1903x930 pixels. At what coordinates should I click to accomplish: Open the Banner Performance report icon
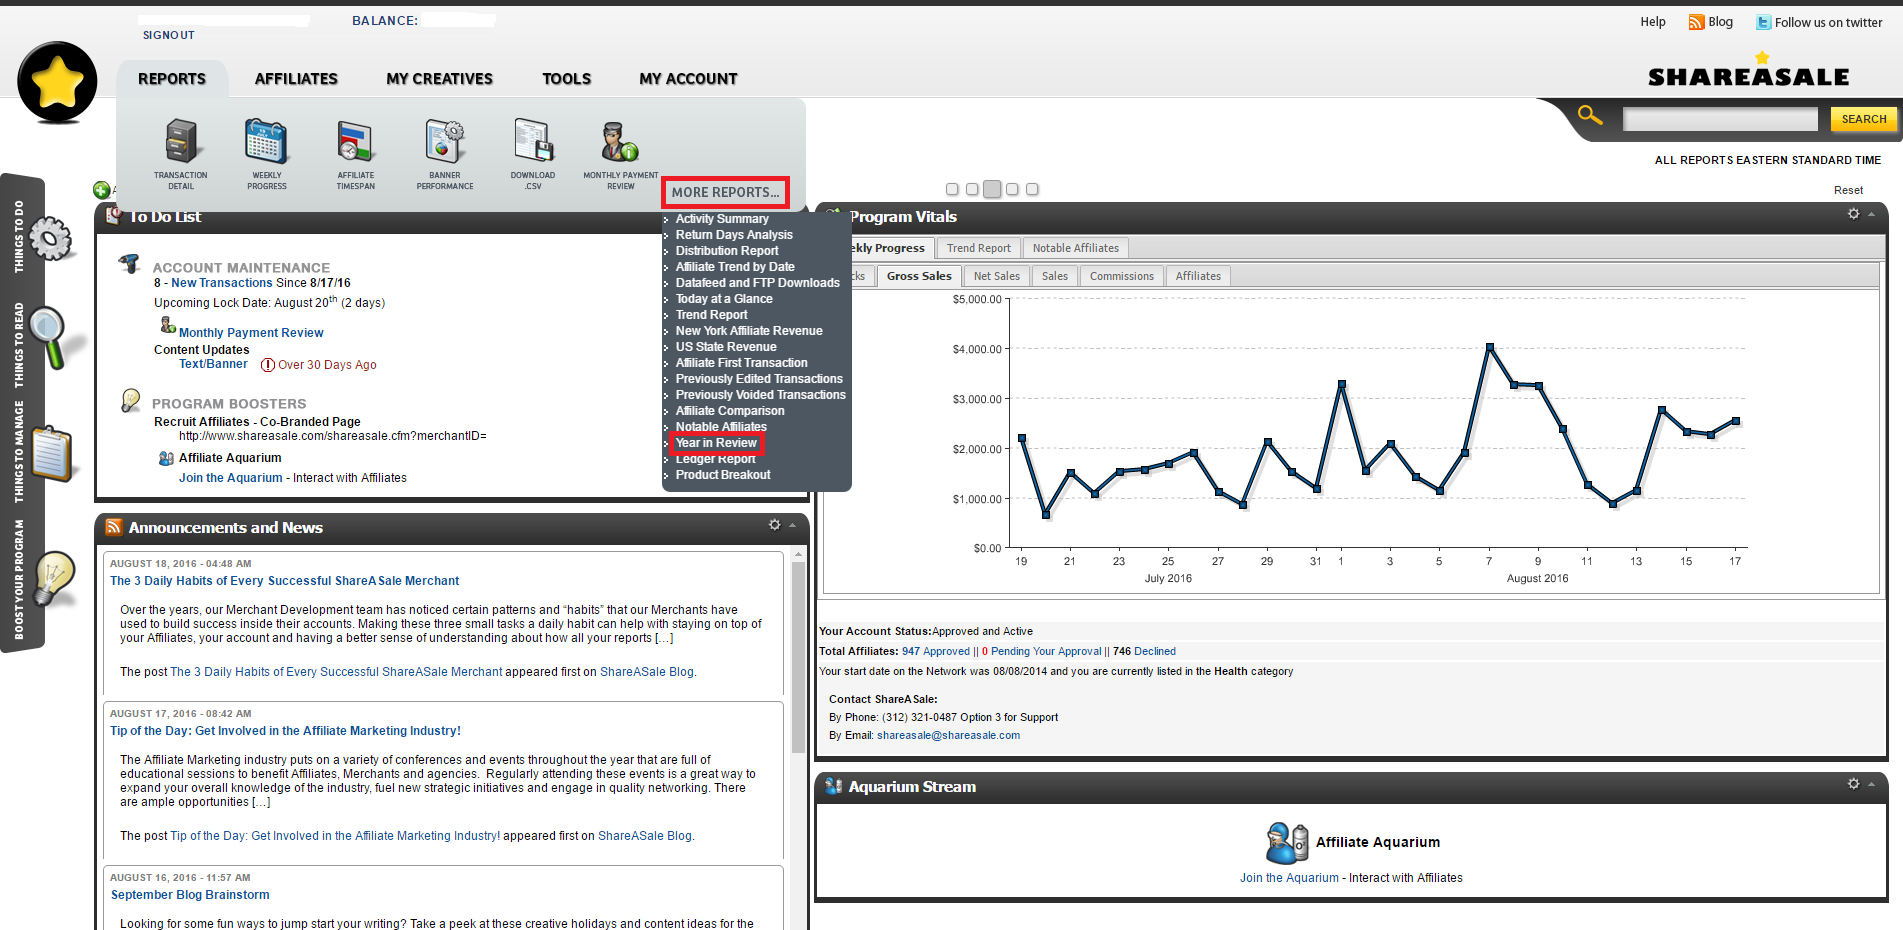tap(445, 141)
